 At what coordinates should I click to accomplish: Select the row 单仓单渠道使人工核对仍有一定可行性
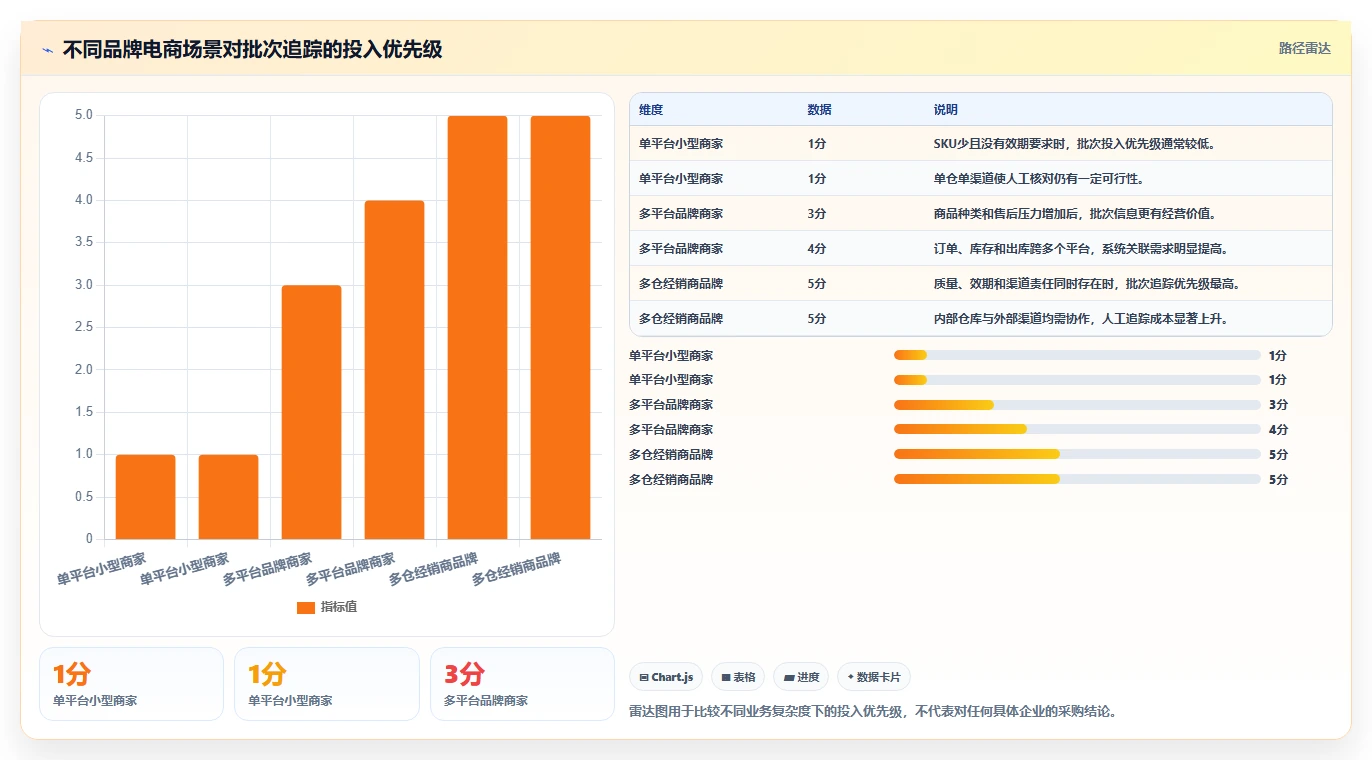point(981,179)
